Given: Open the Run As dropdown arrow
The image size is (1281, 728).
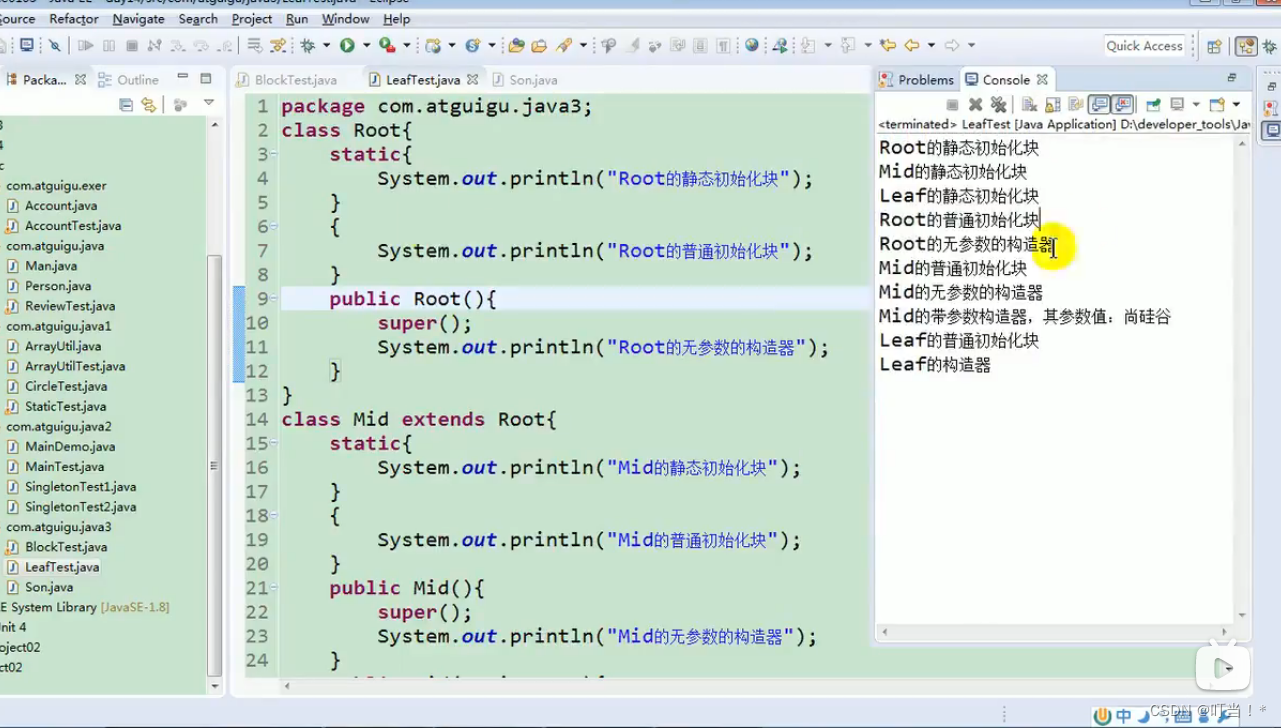Looking at the screenshot, I should coord(366,45).
